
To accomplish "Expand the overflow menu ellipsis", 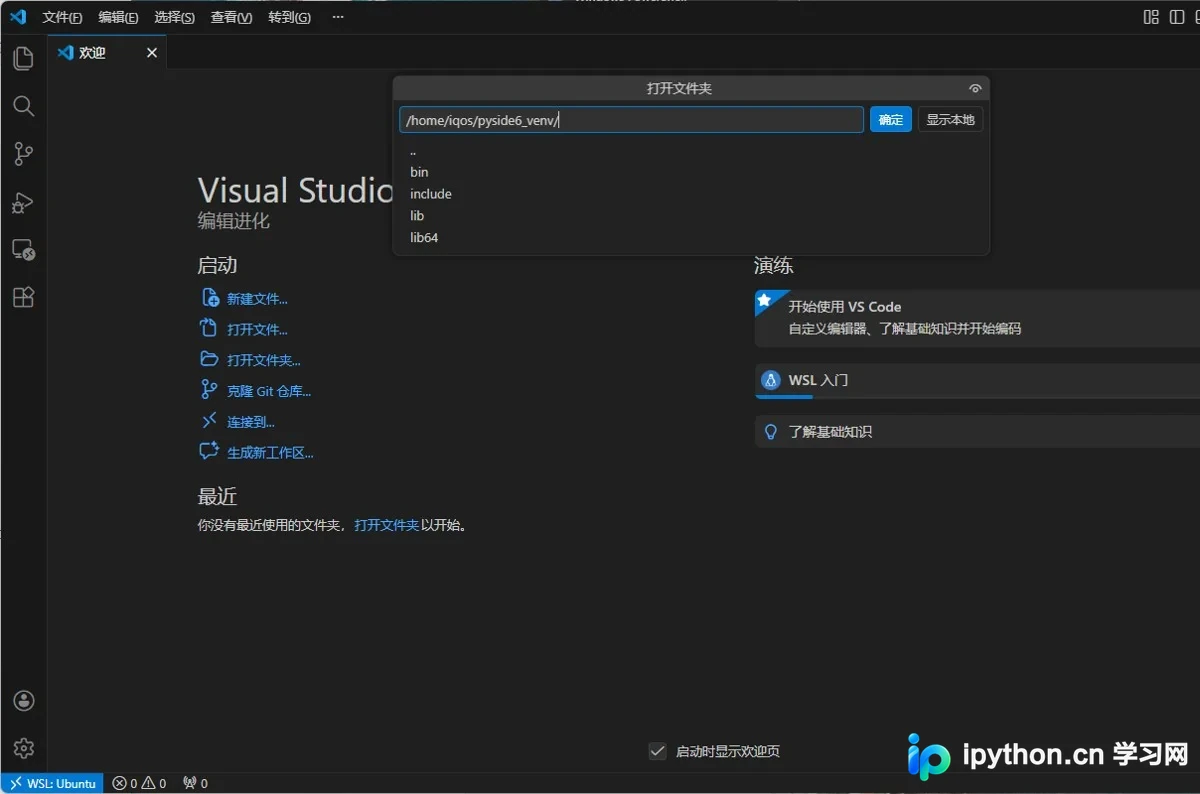I will (x=337, y=17).
